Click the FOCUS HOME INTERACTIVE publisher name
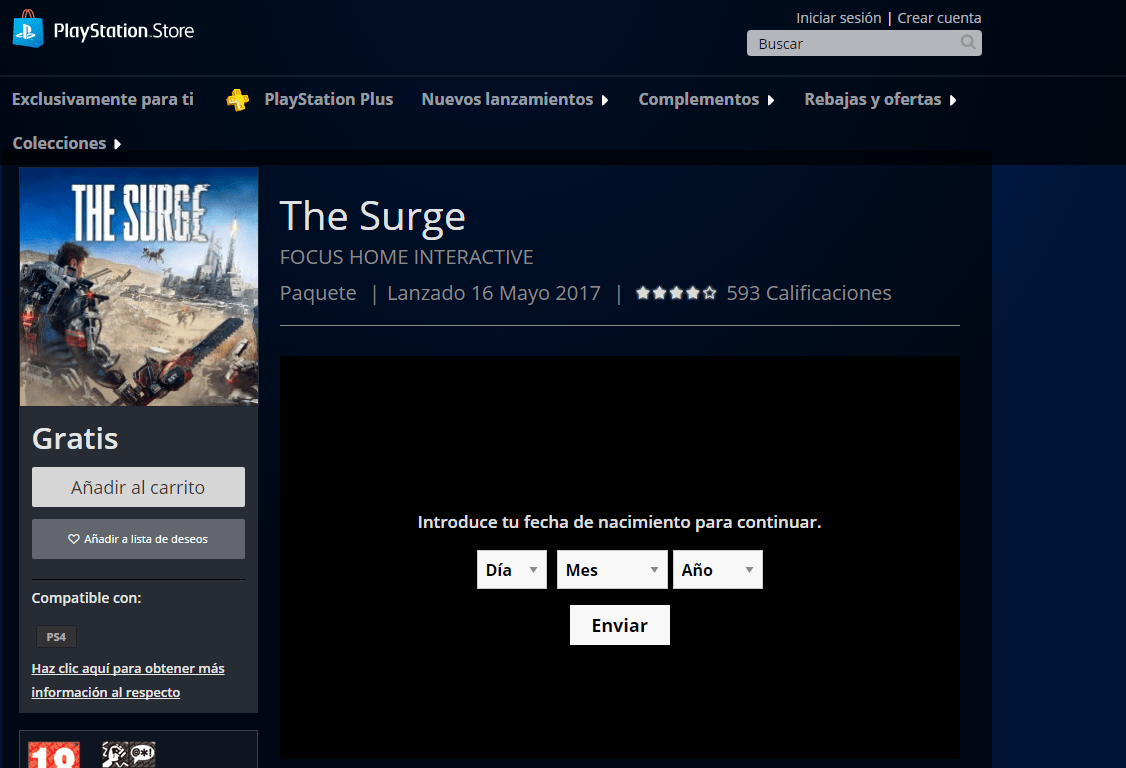1126x768 pixels. point(406,257)
